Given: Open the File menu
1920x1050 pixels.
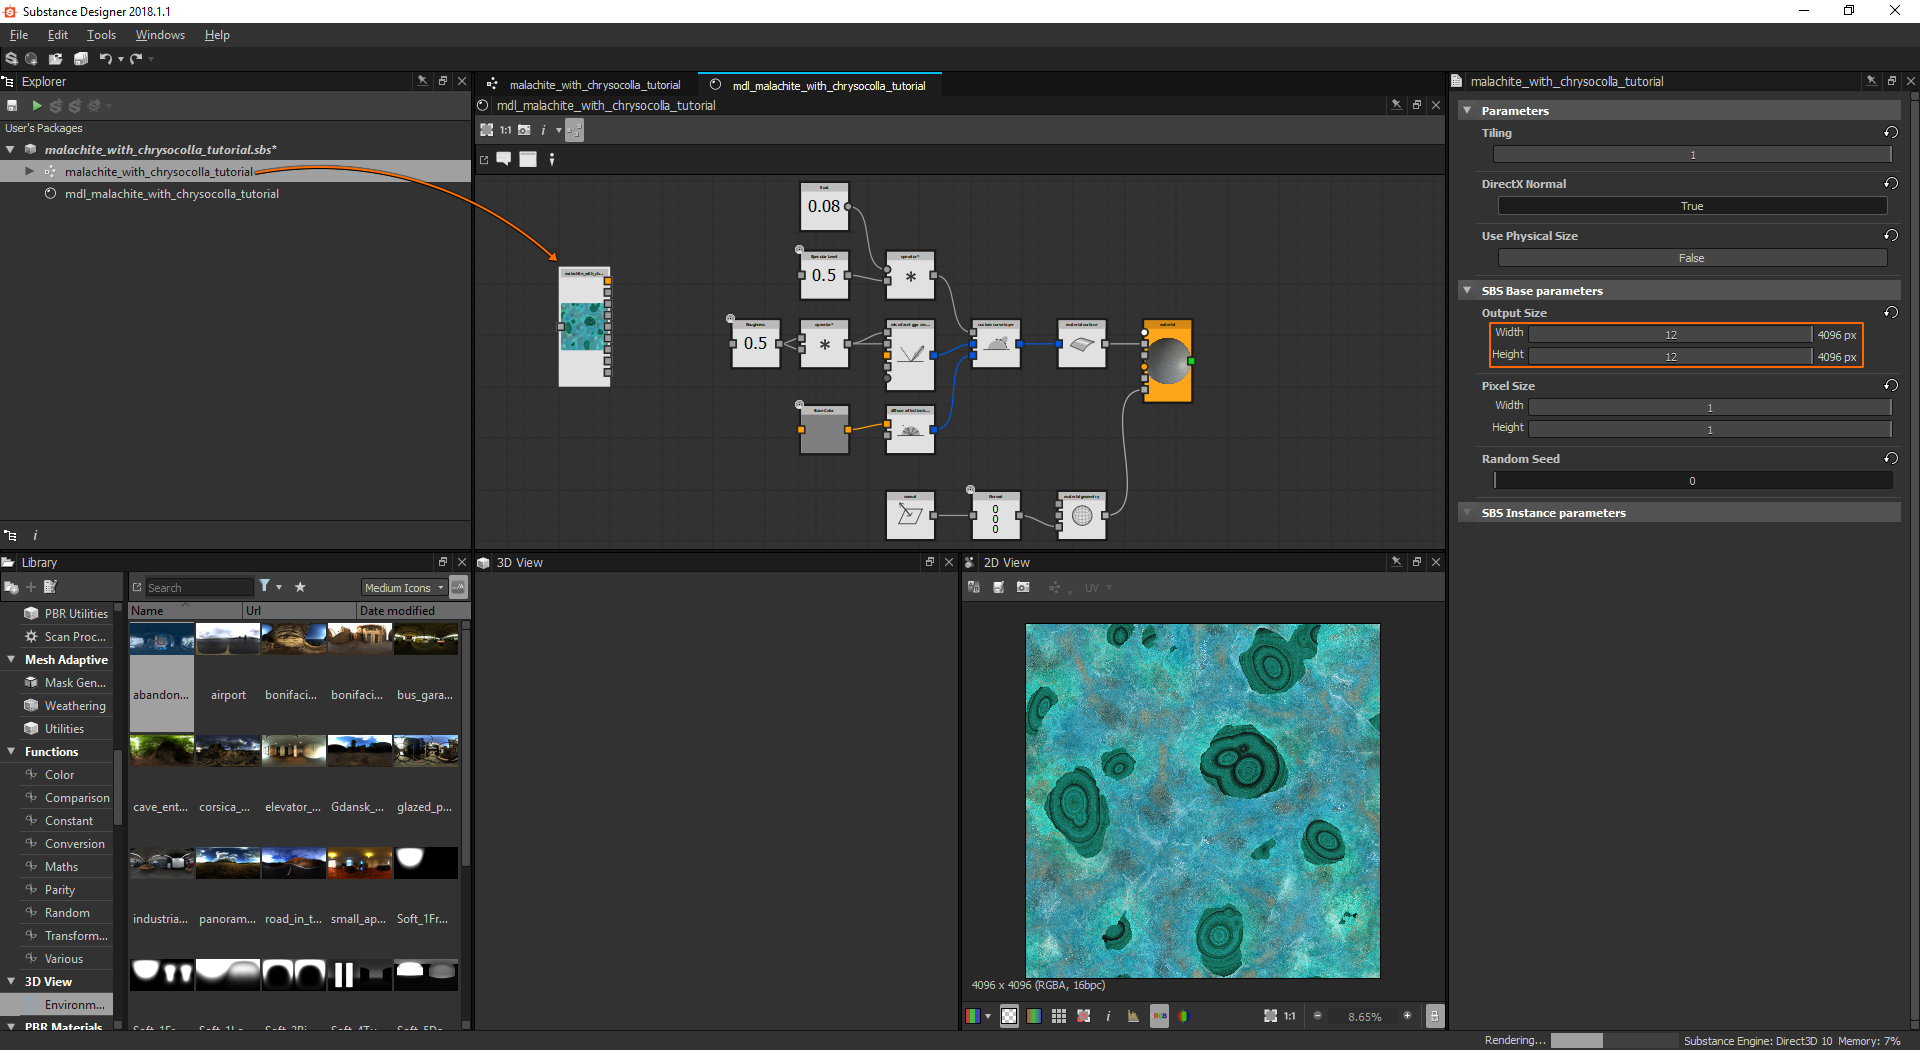Looking at the screenshot, I should 19,35.
